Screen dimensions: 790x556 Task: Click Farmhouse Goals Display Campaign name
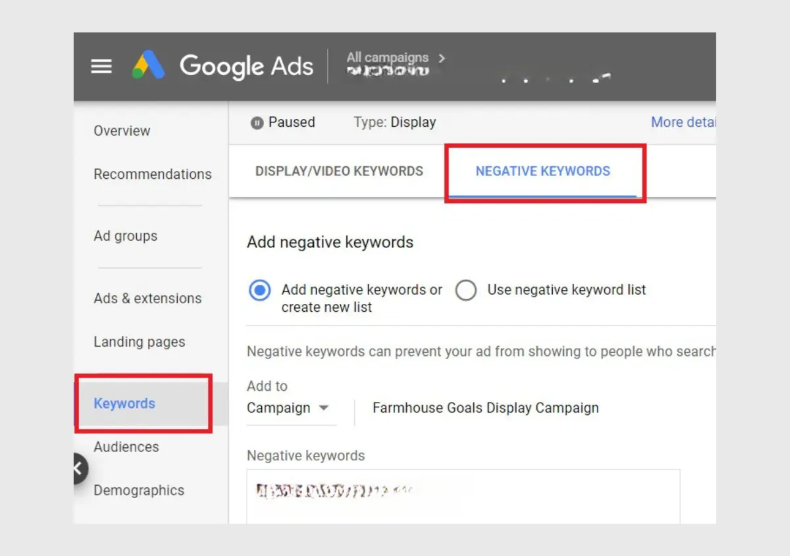[x=486, y=408]
